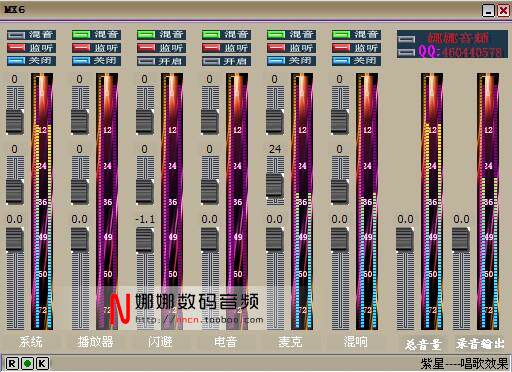Toggle 混音 on the 电音 channel

(226, 35)
